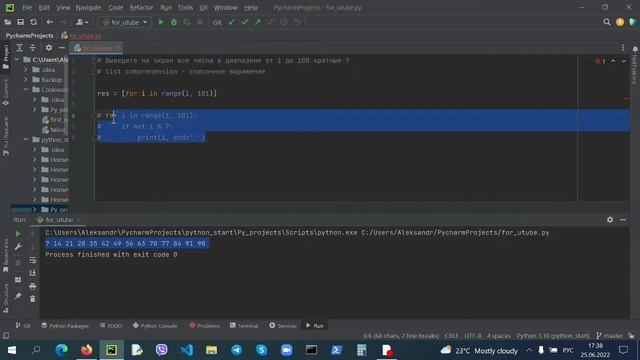Click Collapse All icon in Project panel

pyautogui.click(x=33, y=48)
